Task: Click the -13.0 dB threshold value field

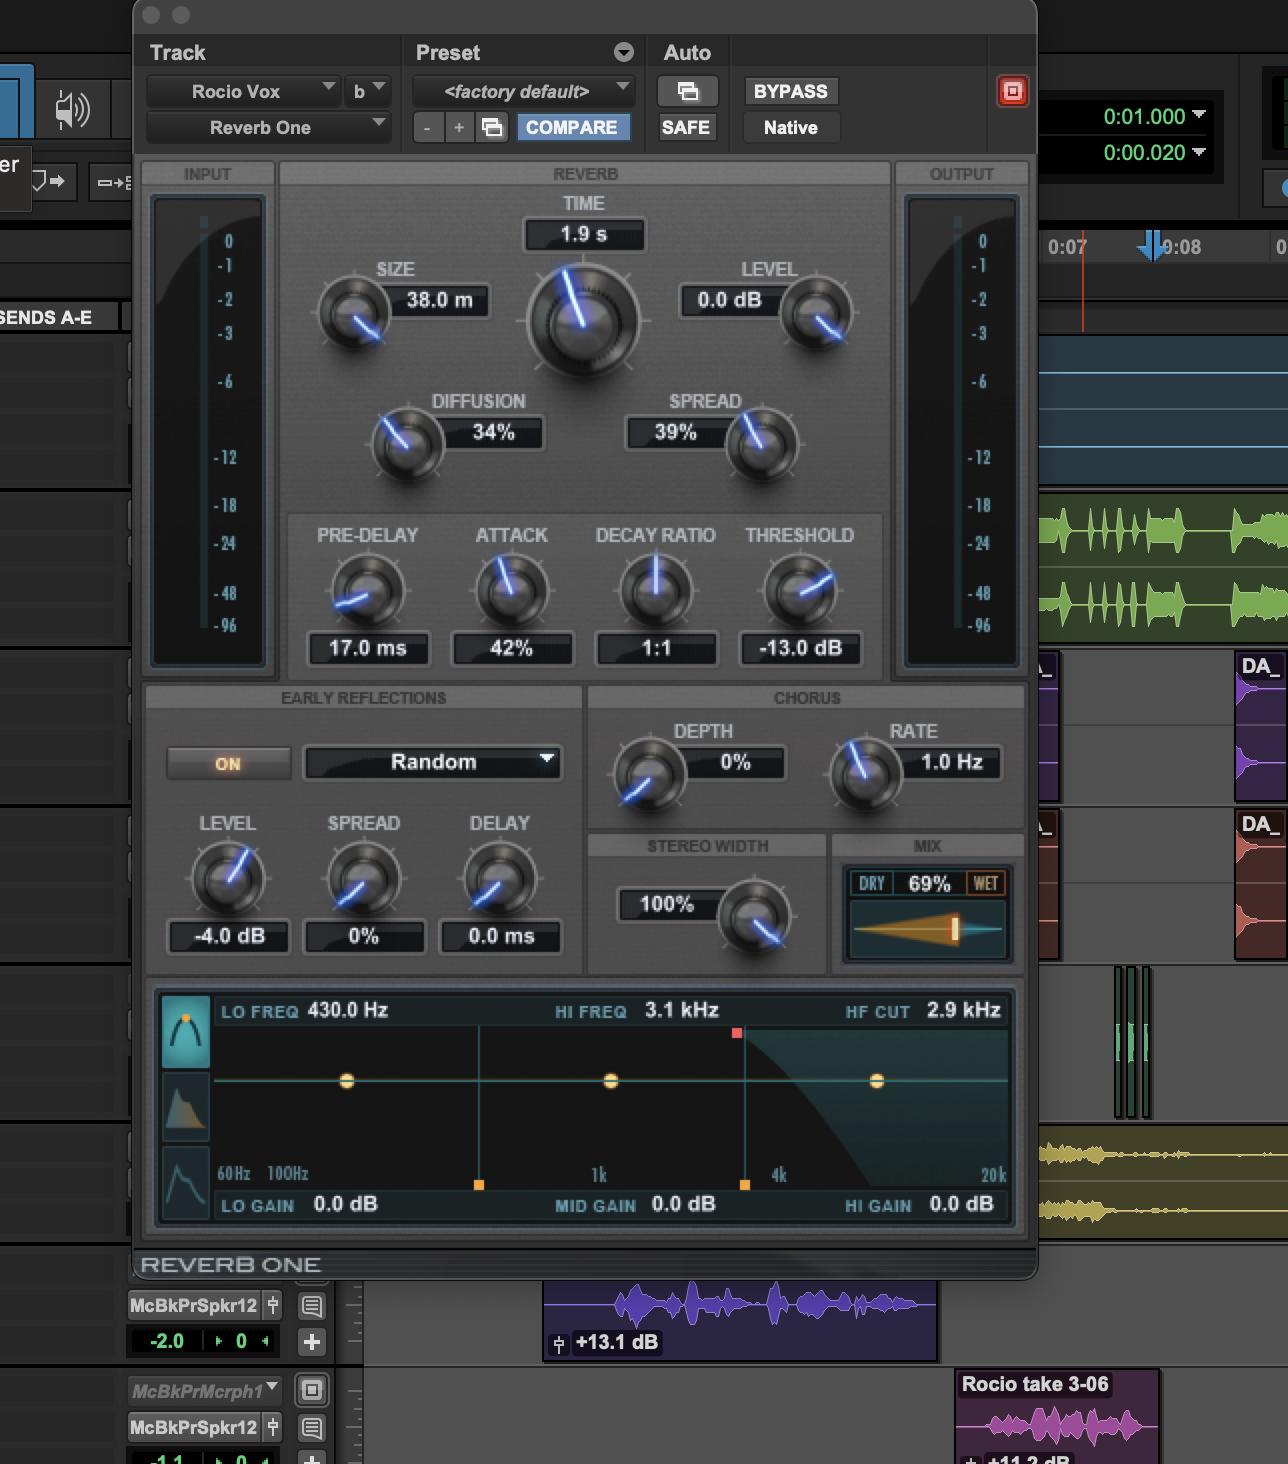Action: tap(800, 648)
